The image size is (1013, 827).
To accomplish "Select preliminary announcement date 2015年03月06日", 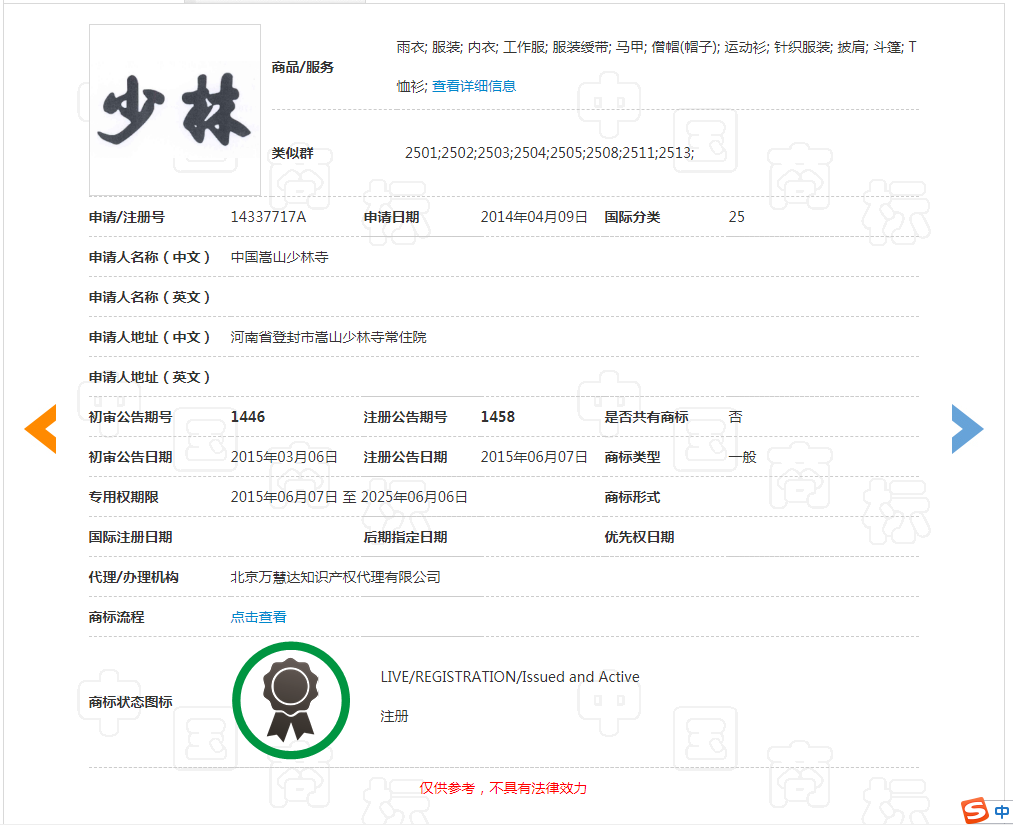I will click(x=284, y=457).
